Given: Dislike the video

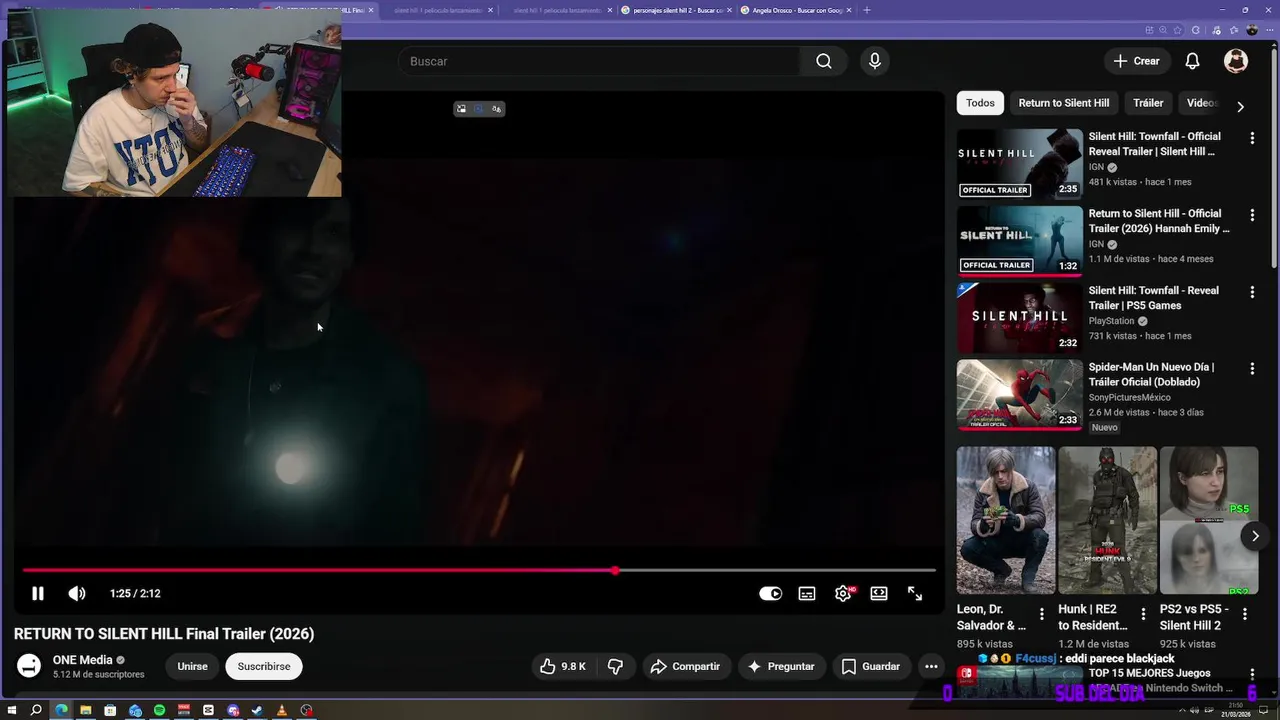Looking at the screenshot, I should (616, 666).
